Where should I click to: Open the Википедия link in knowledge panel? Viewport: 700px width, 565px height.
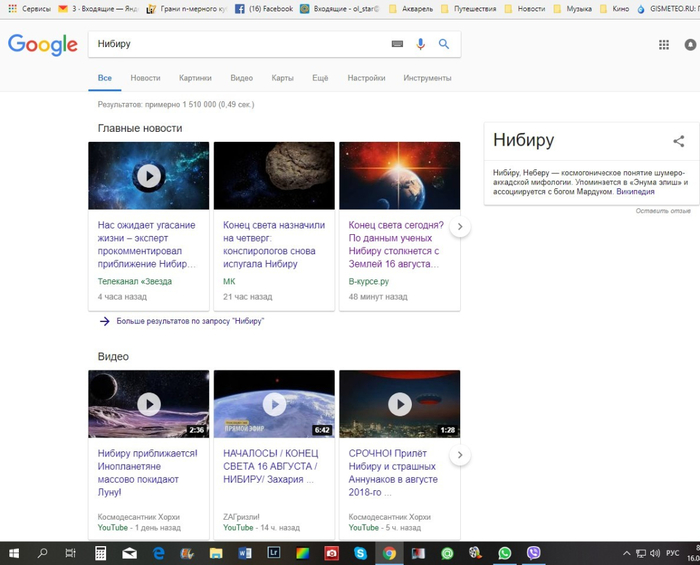(x=635, y=192)
